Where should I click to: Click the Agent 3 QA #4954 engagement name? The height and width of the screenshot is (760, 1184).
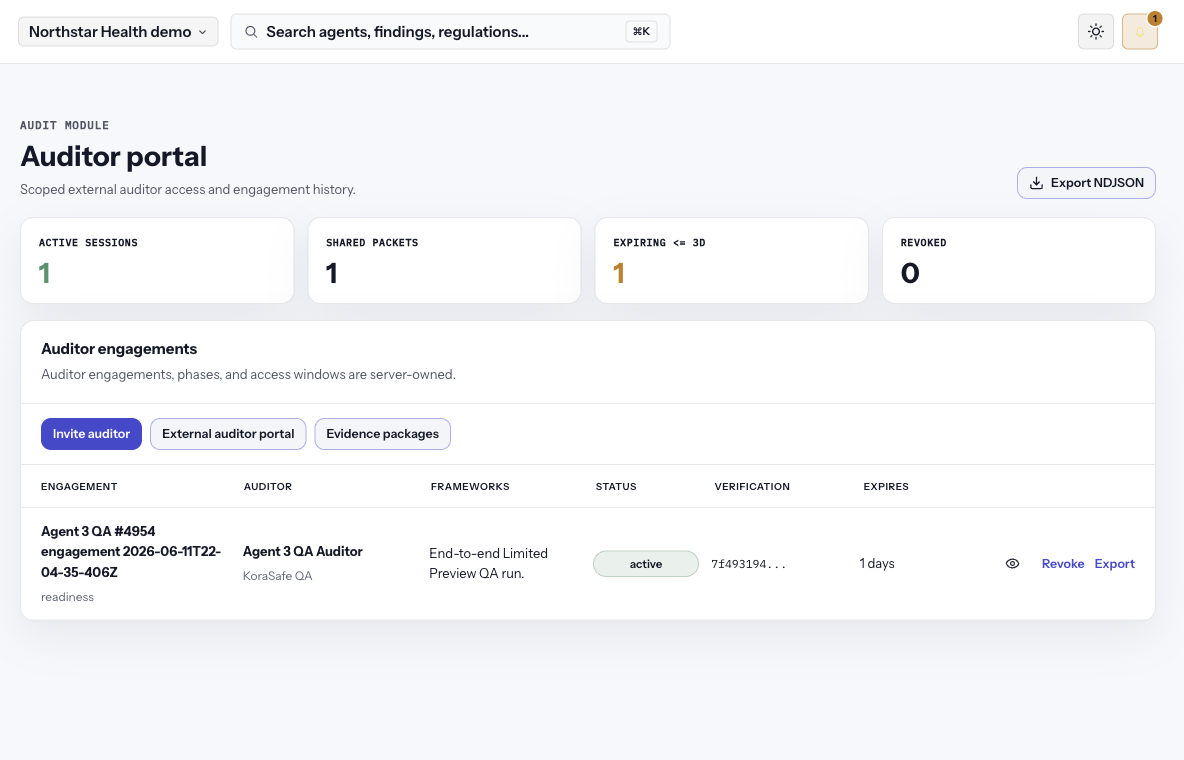pyautogui.click(x=131, y=551)
